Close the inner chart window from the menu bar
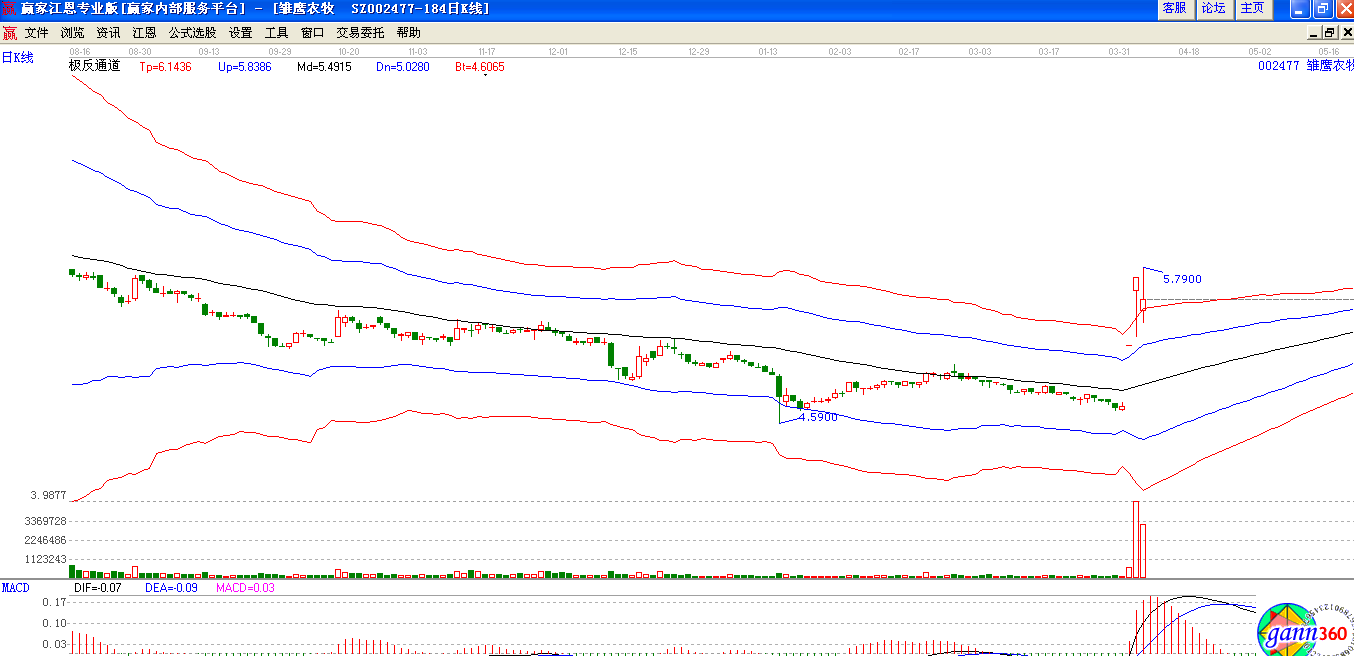 pos(1345,33)
